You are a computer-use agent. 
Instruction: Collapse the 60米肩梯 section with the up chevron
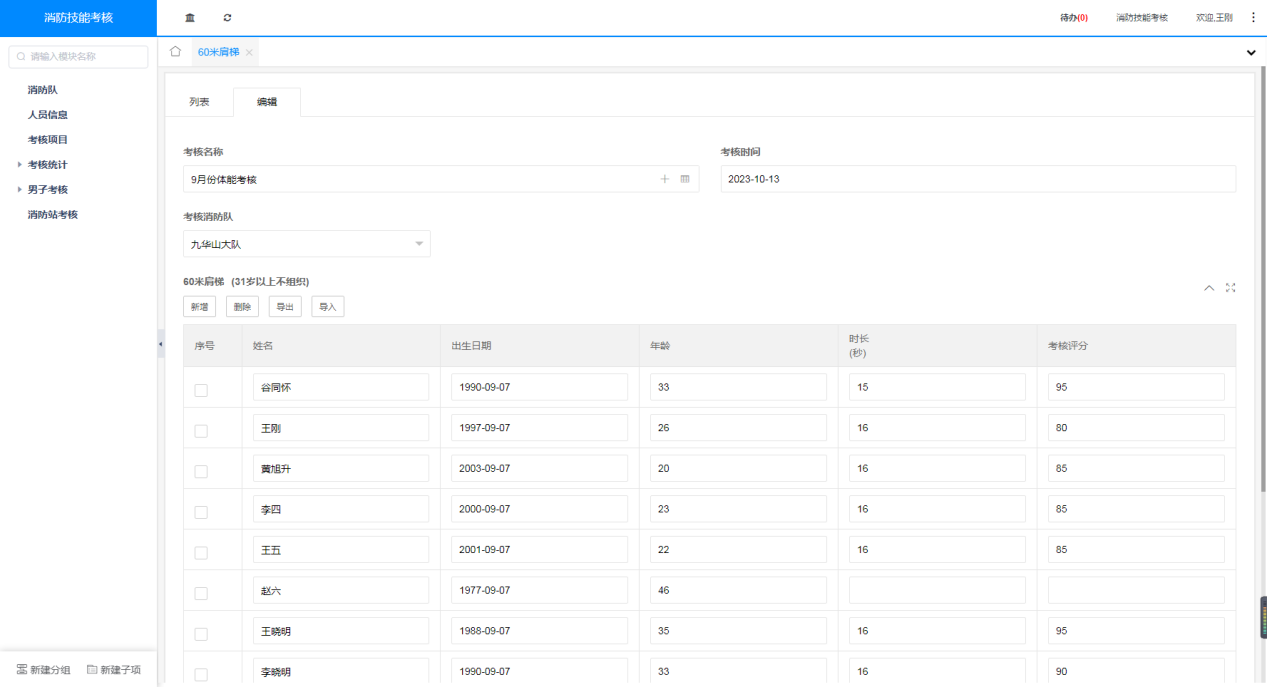point(1209,288)
